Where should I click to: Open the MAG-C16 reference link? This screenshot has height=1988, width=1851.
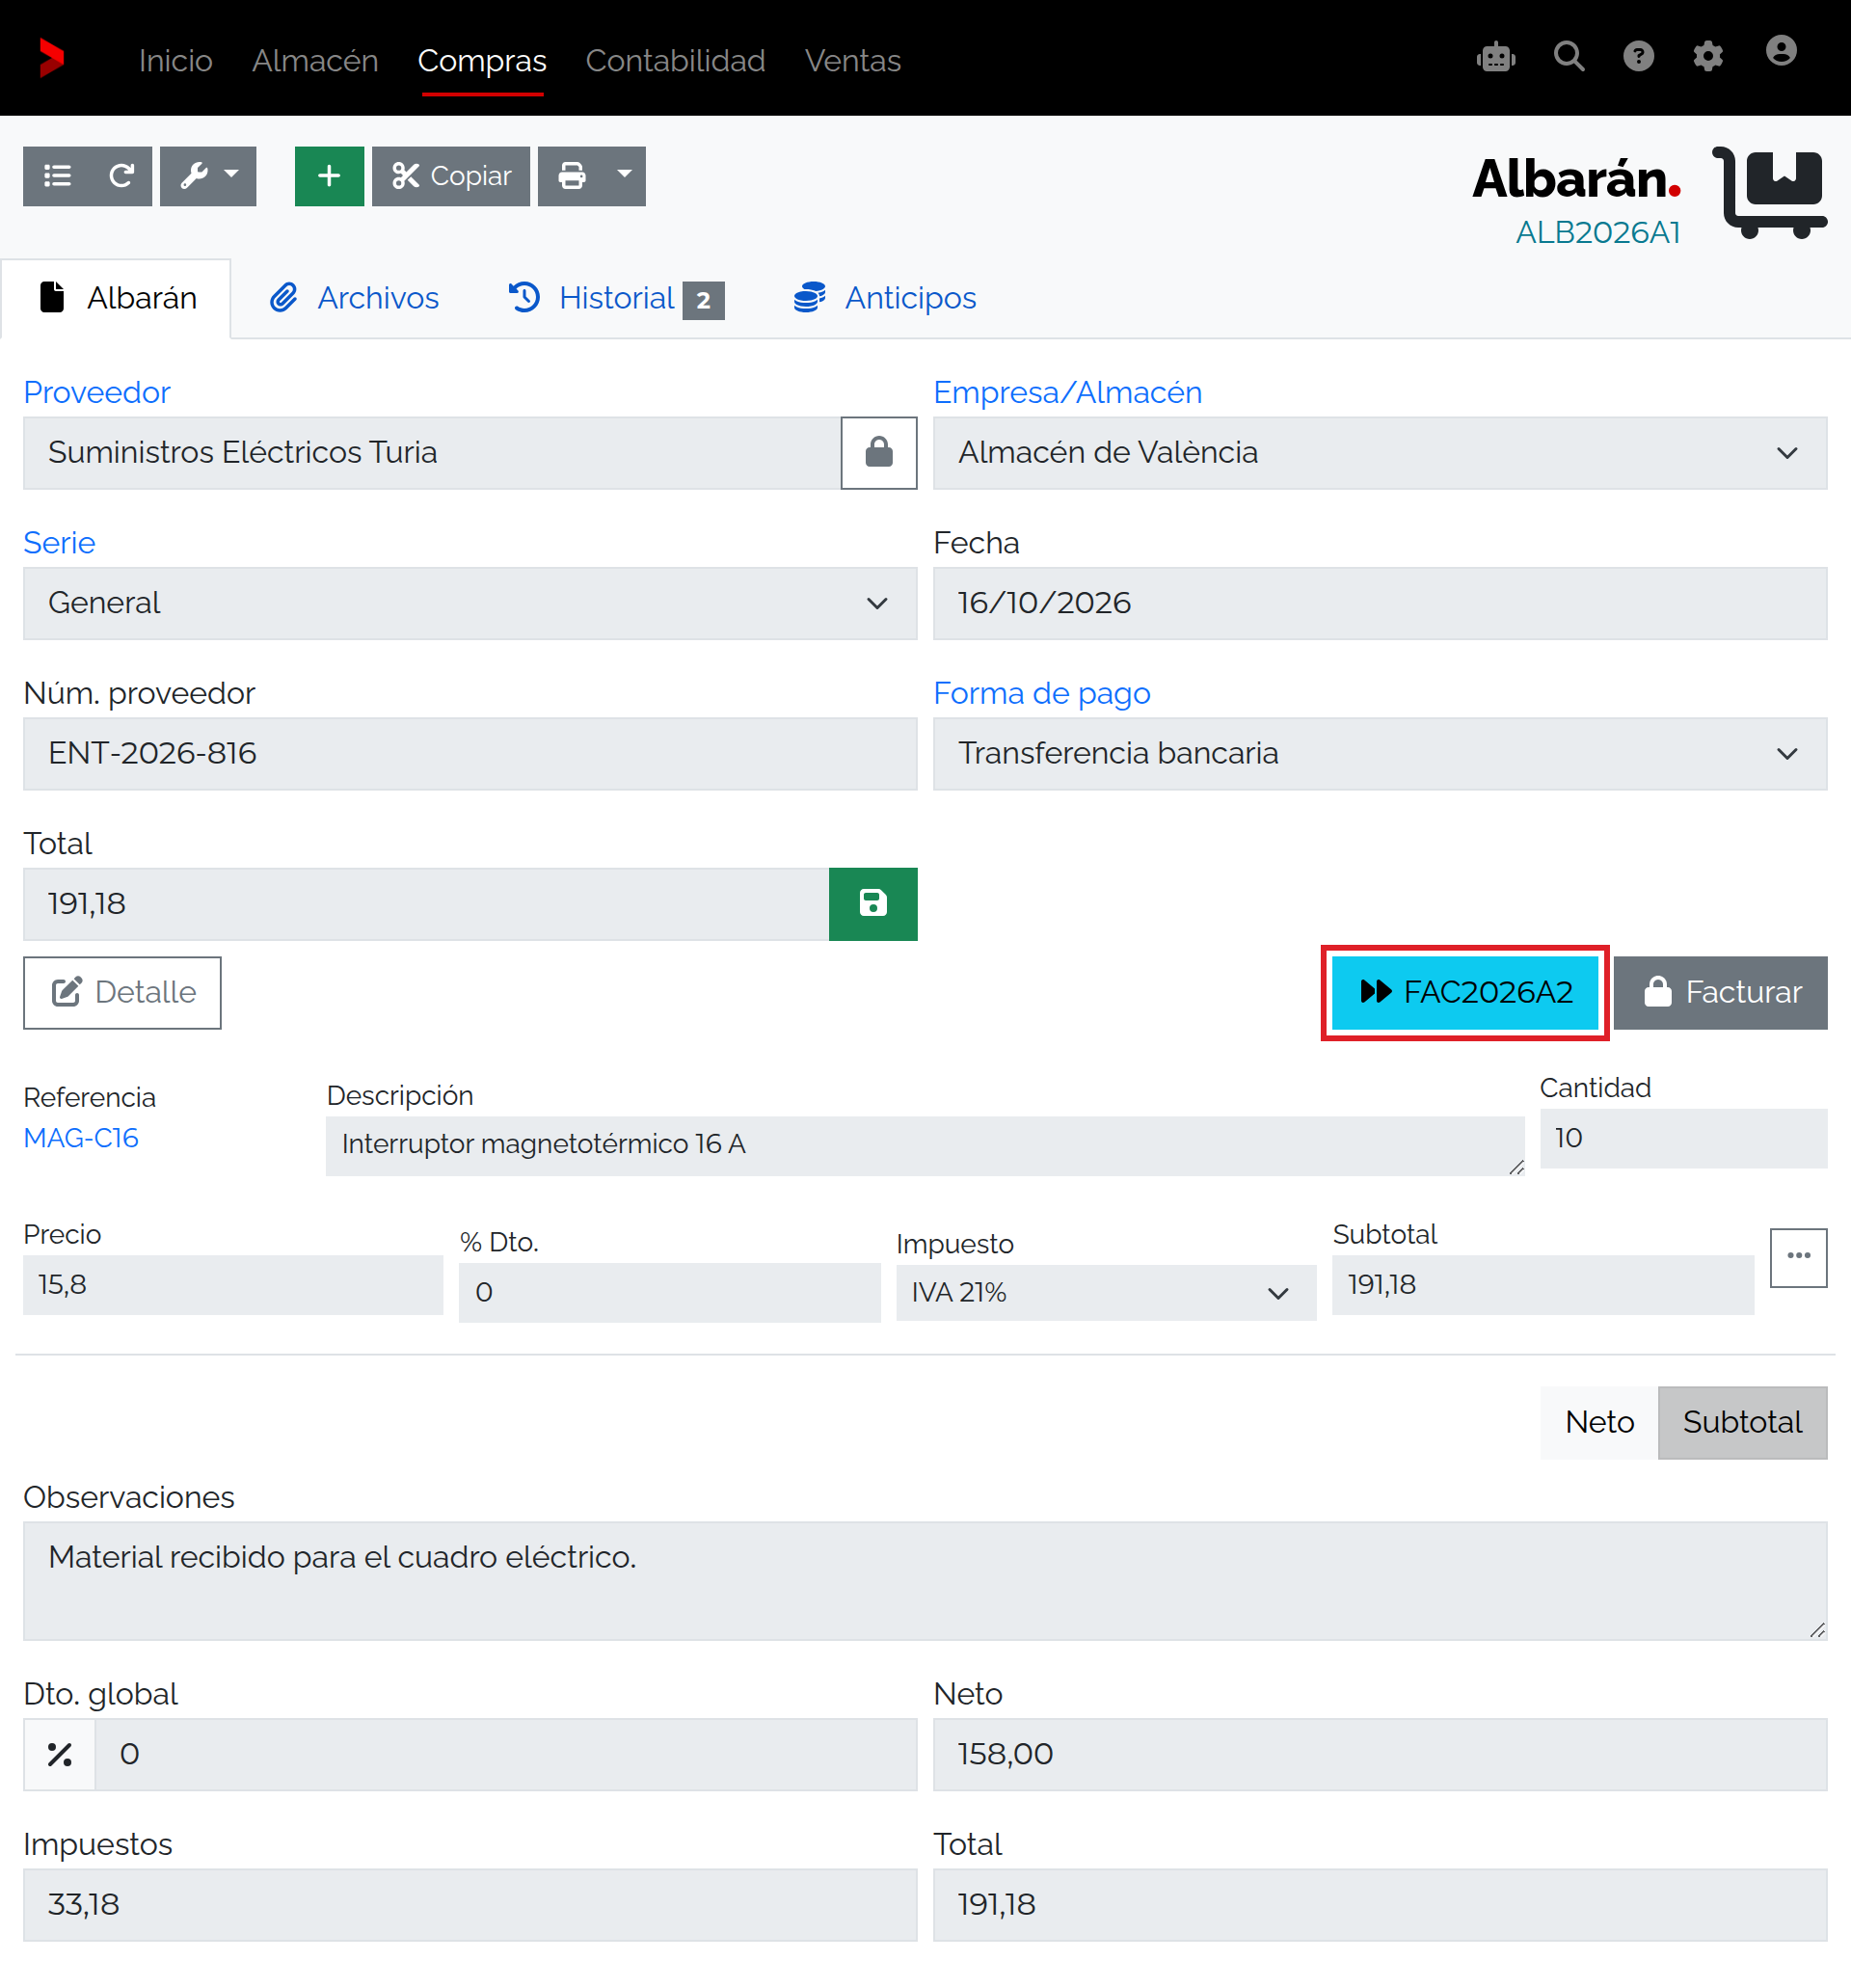(81, 1138)
